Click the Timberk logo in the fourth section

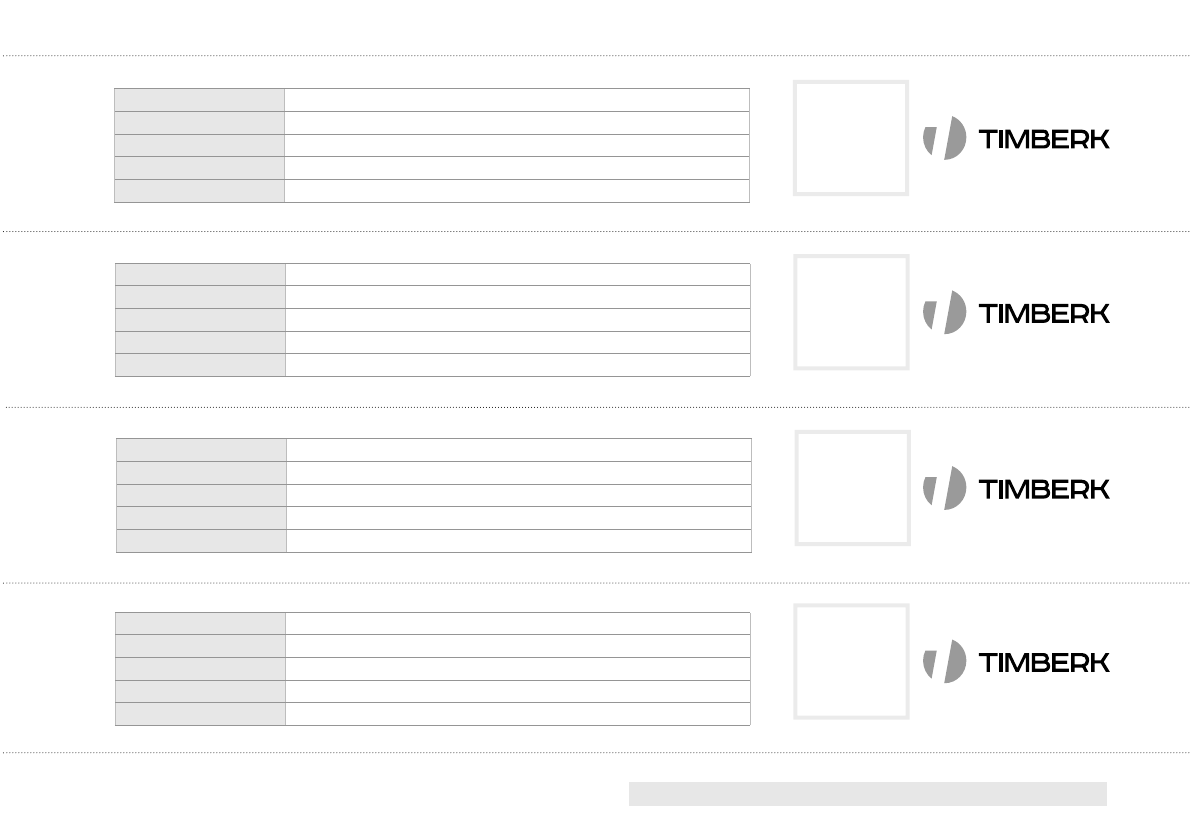[x=1015, y=661]
